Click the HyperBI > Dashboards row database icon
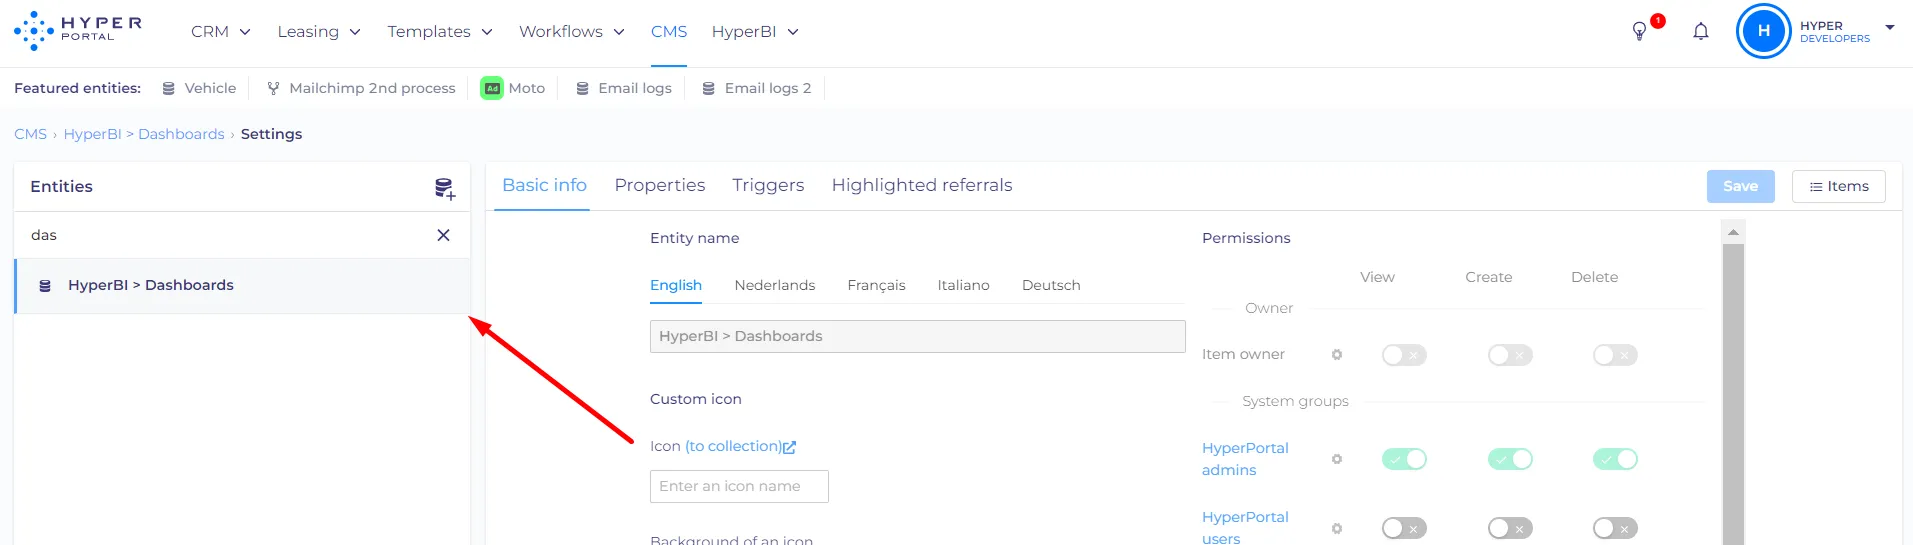The width and height of the screenshot is (1913, 545). [x=45, y=286]
